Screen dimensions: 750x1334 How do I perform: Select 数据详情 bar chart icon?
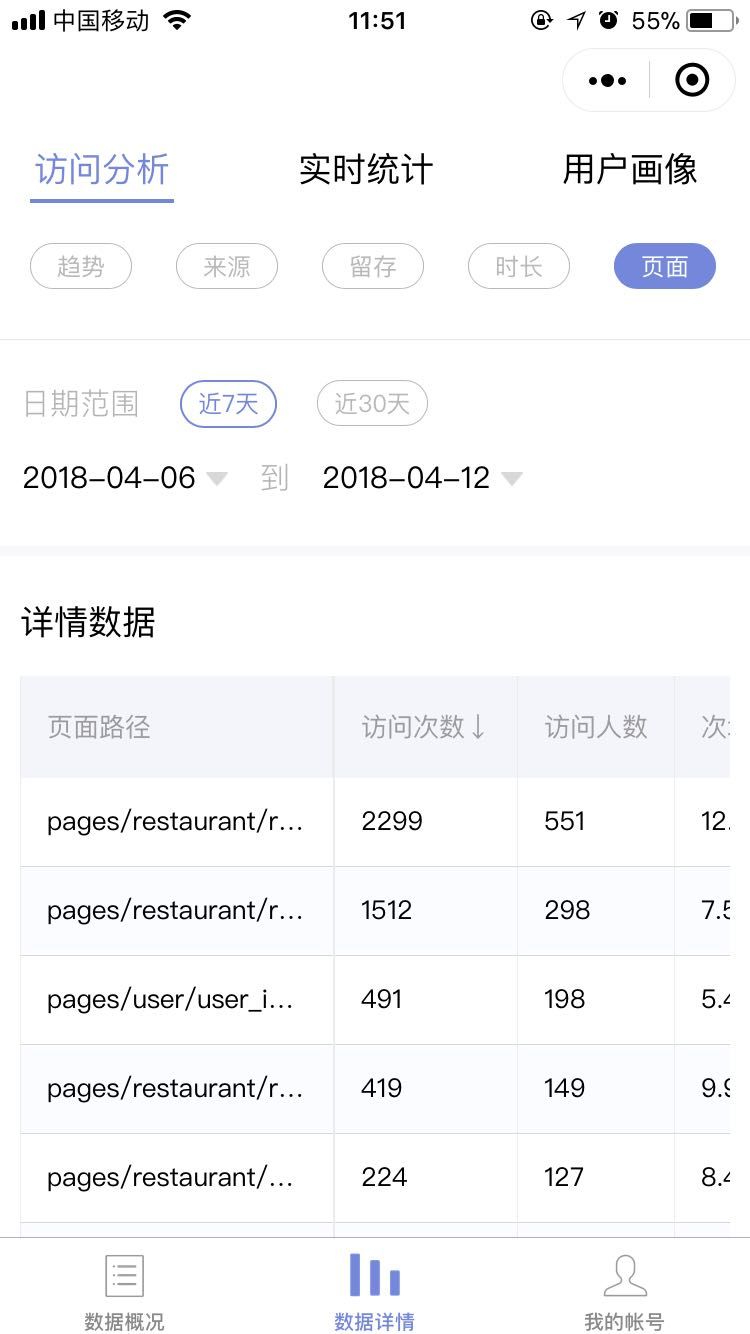tap(375, 1275)
